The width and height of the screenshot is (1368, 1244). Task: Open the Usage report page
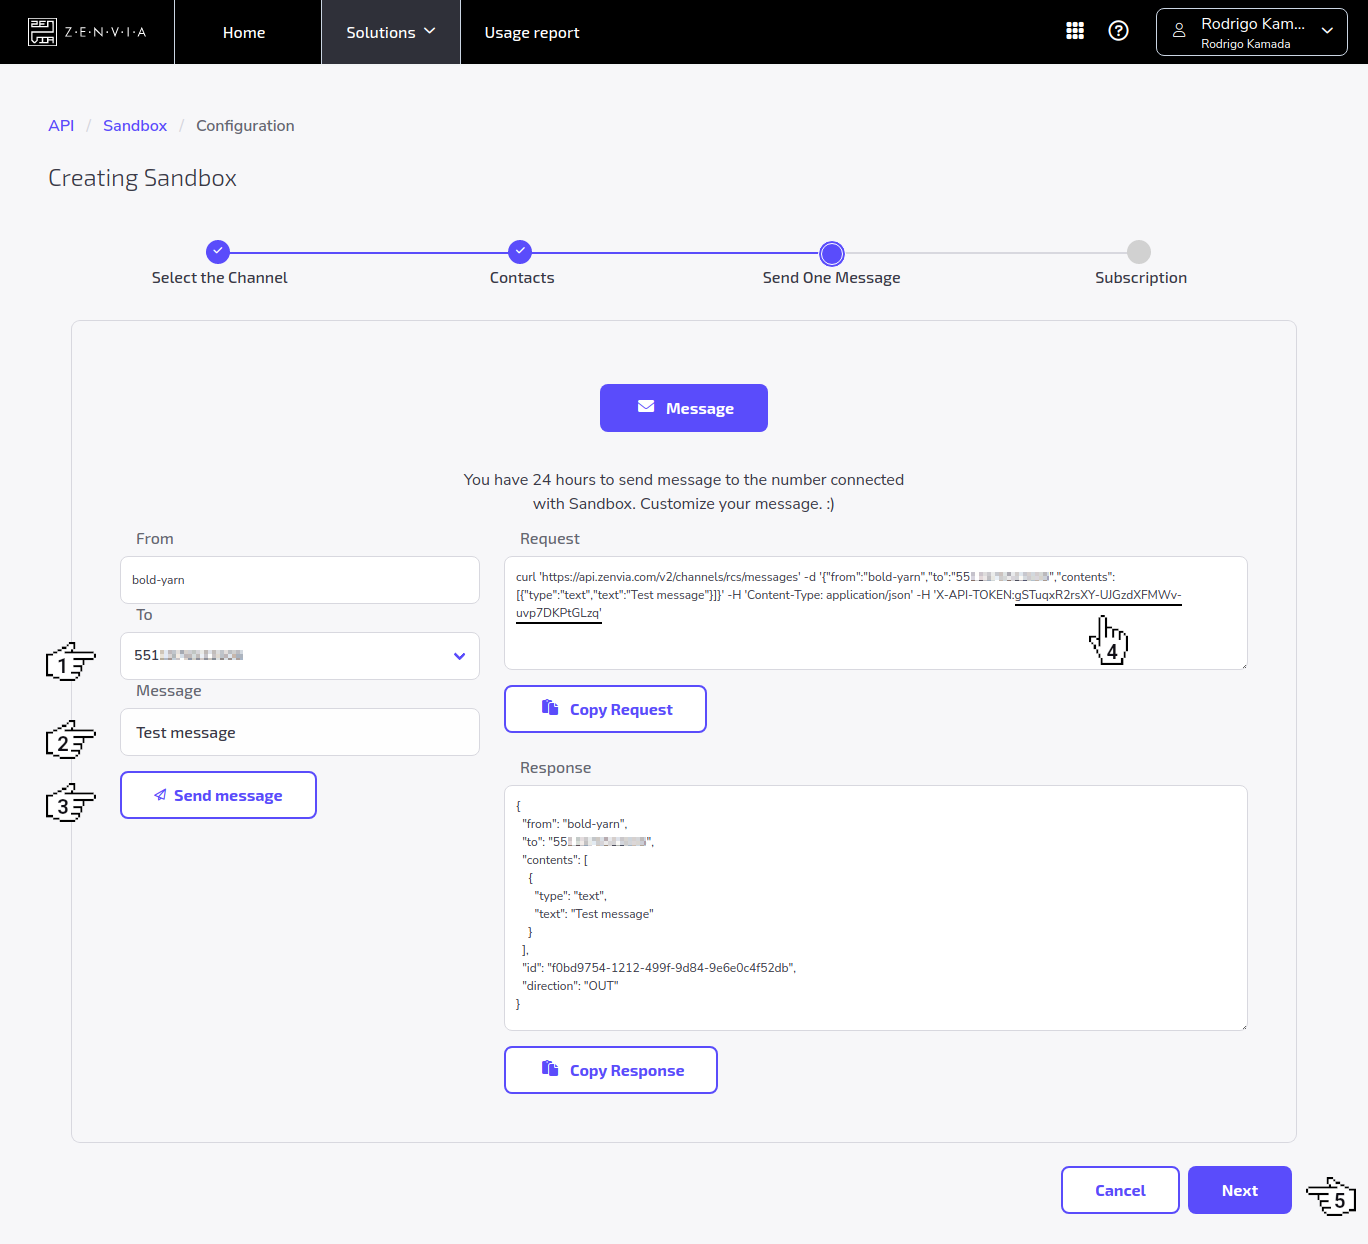(532, 31)
